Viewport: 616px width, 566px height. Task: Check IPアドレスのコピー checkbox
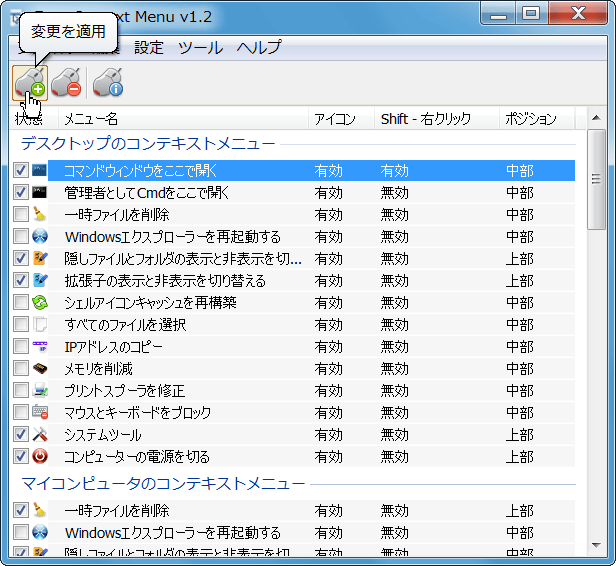pyautogui.click(x=21, y=346)
